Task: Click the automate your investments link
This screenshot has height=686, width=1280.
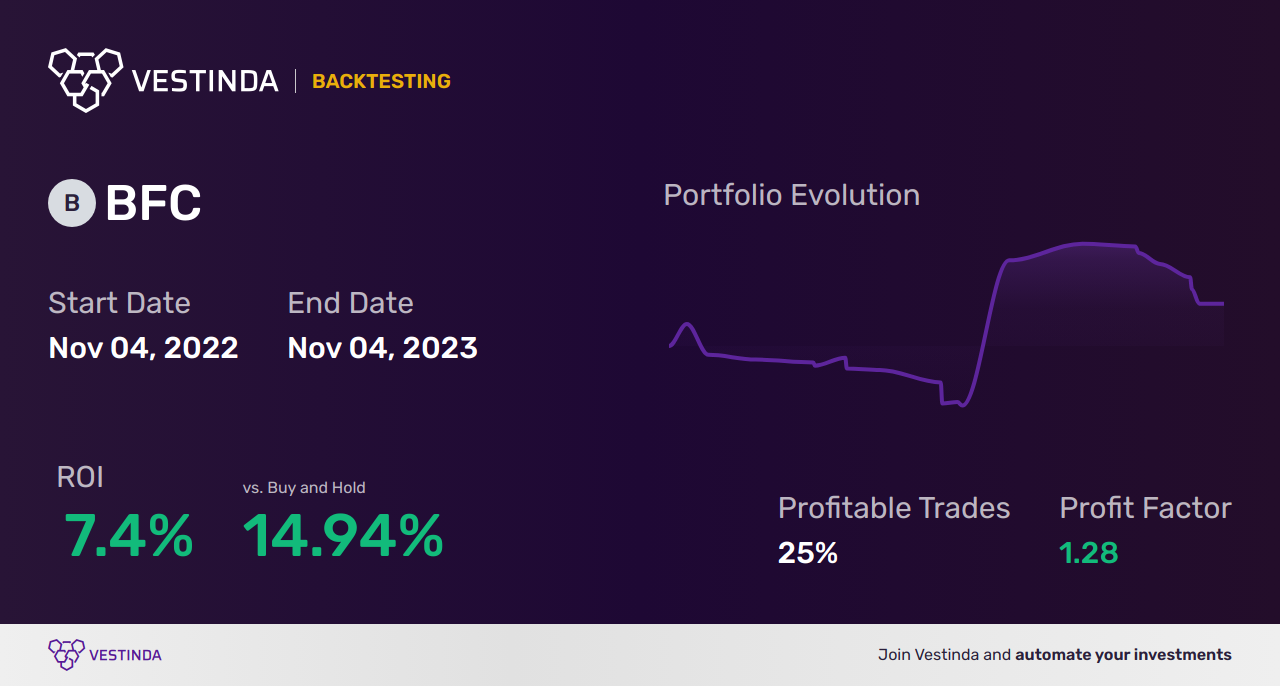Action: click(x=1123, y=655)
